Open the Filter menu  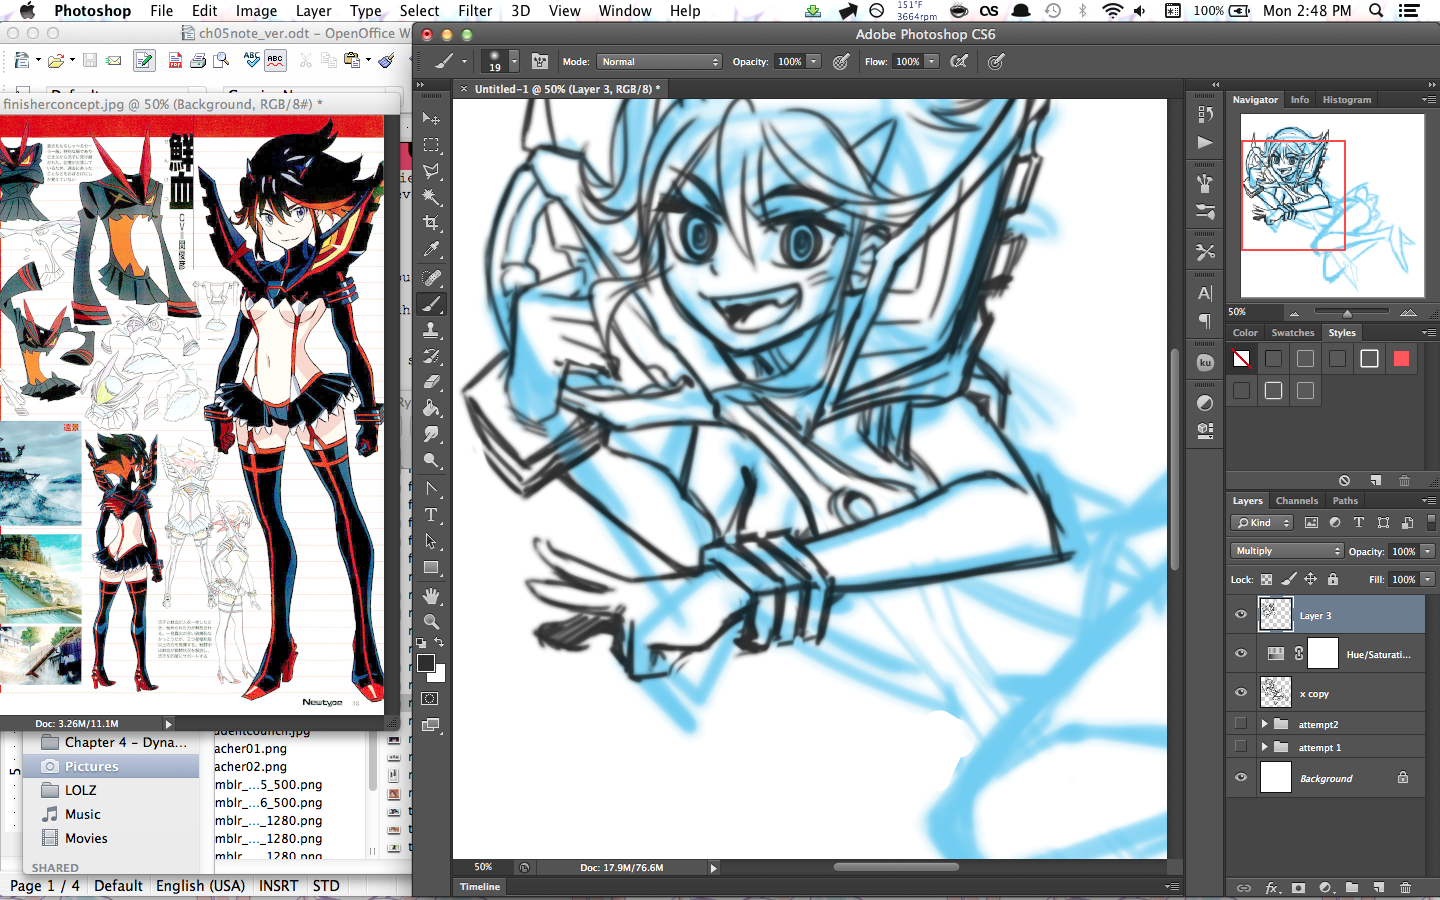click(x=475, y=11)
